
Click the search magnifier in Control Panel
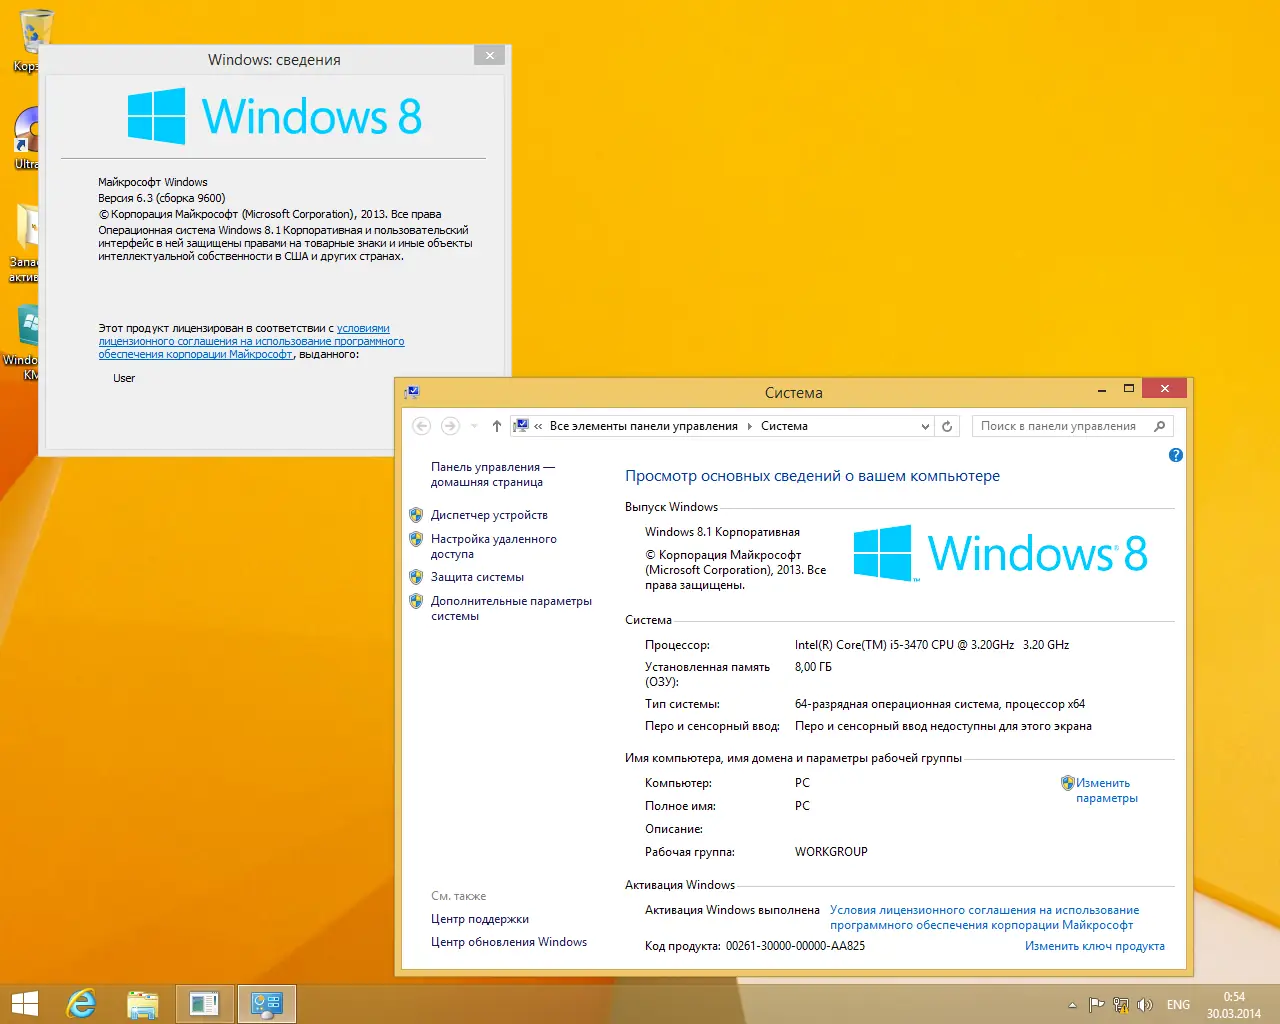click(1160, 426)
